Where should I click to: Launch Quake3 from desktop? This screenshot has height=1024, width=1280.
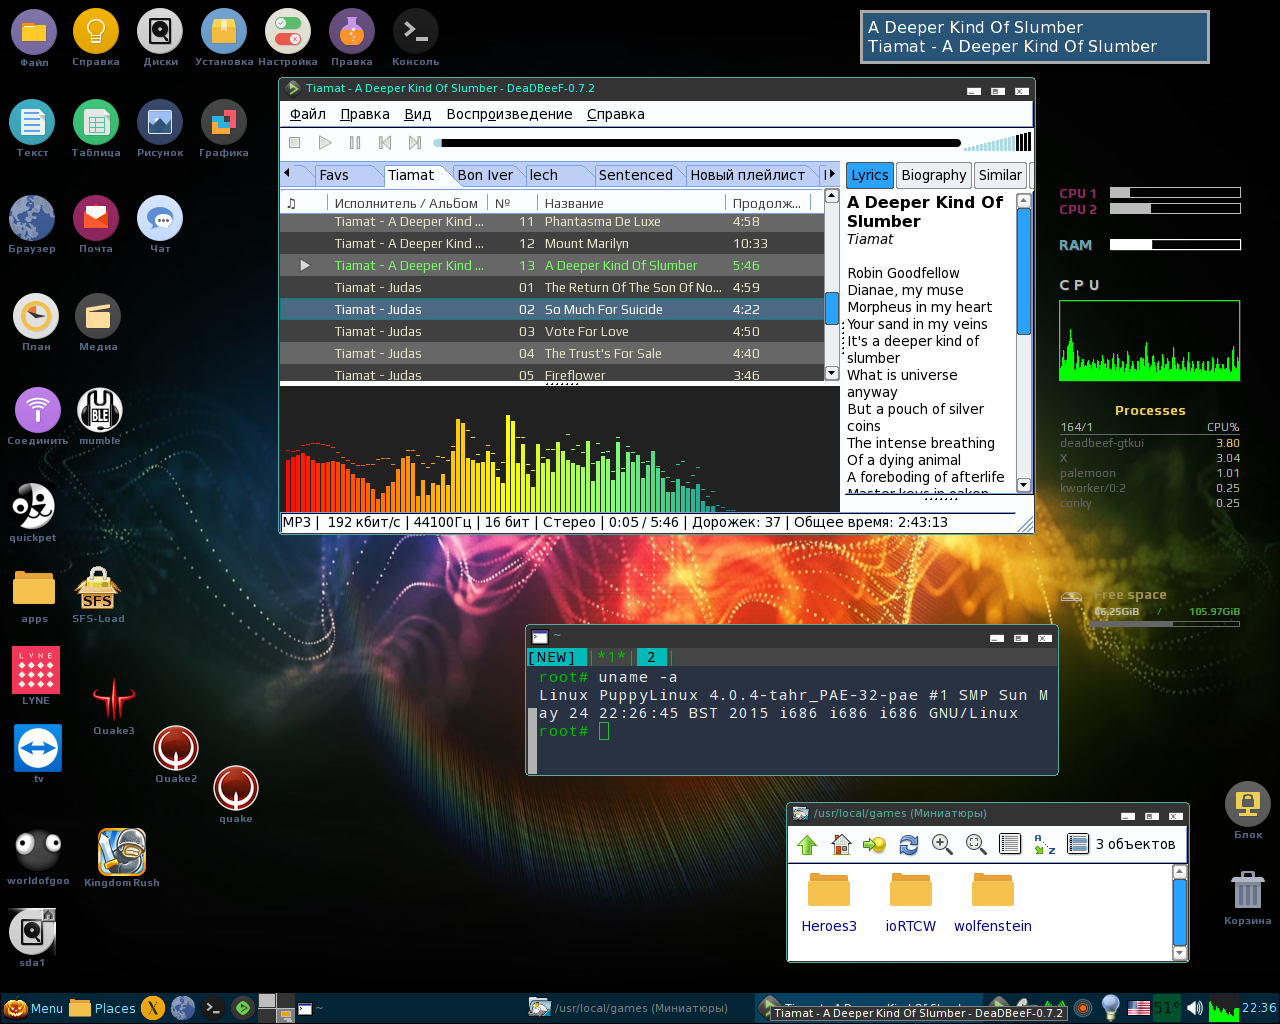tap(114, 707)
